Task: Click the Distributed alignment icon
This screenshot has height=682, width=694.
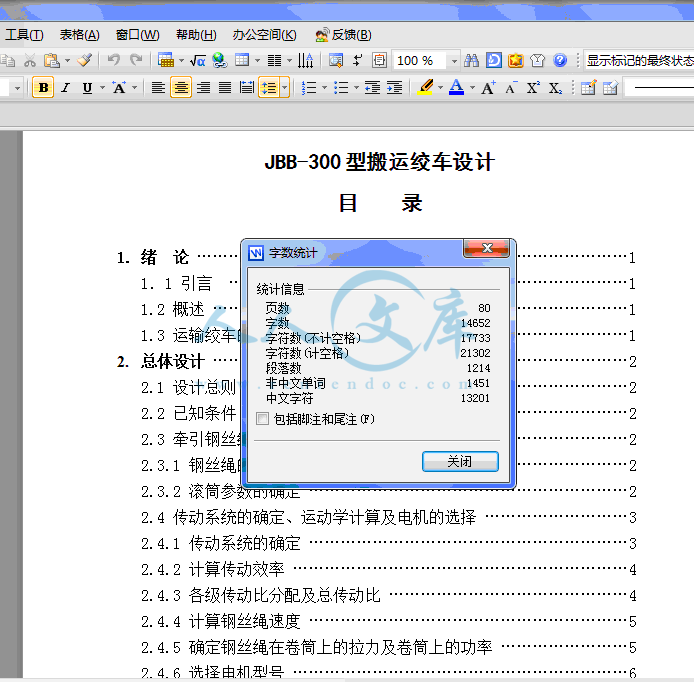Action: (247, 88)
